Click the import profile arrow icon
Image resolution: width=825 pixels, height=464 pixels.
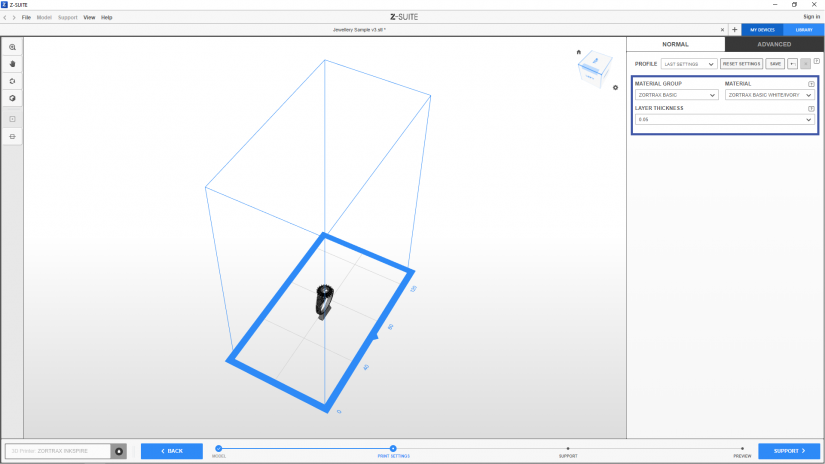coord(794,63)
